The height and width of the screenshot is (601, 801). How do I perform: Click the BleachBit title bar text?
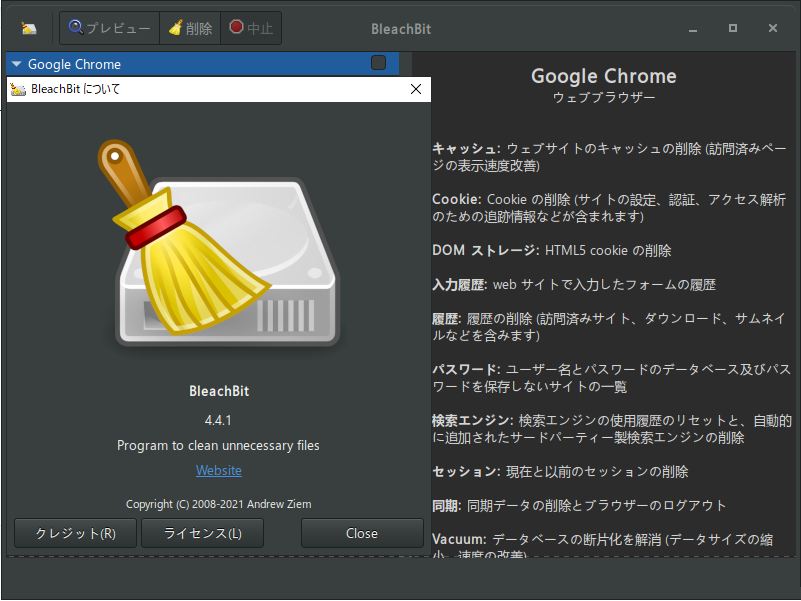(400, 28)
